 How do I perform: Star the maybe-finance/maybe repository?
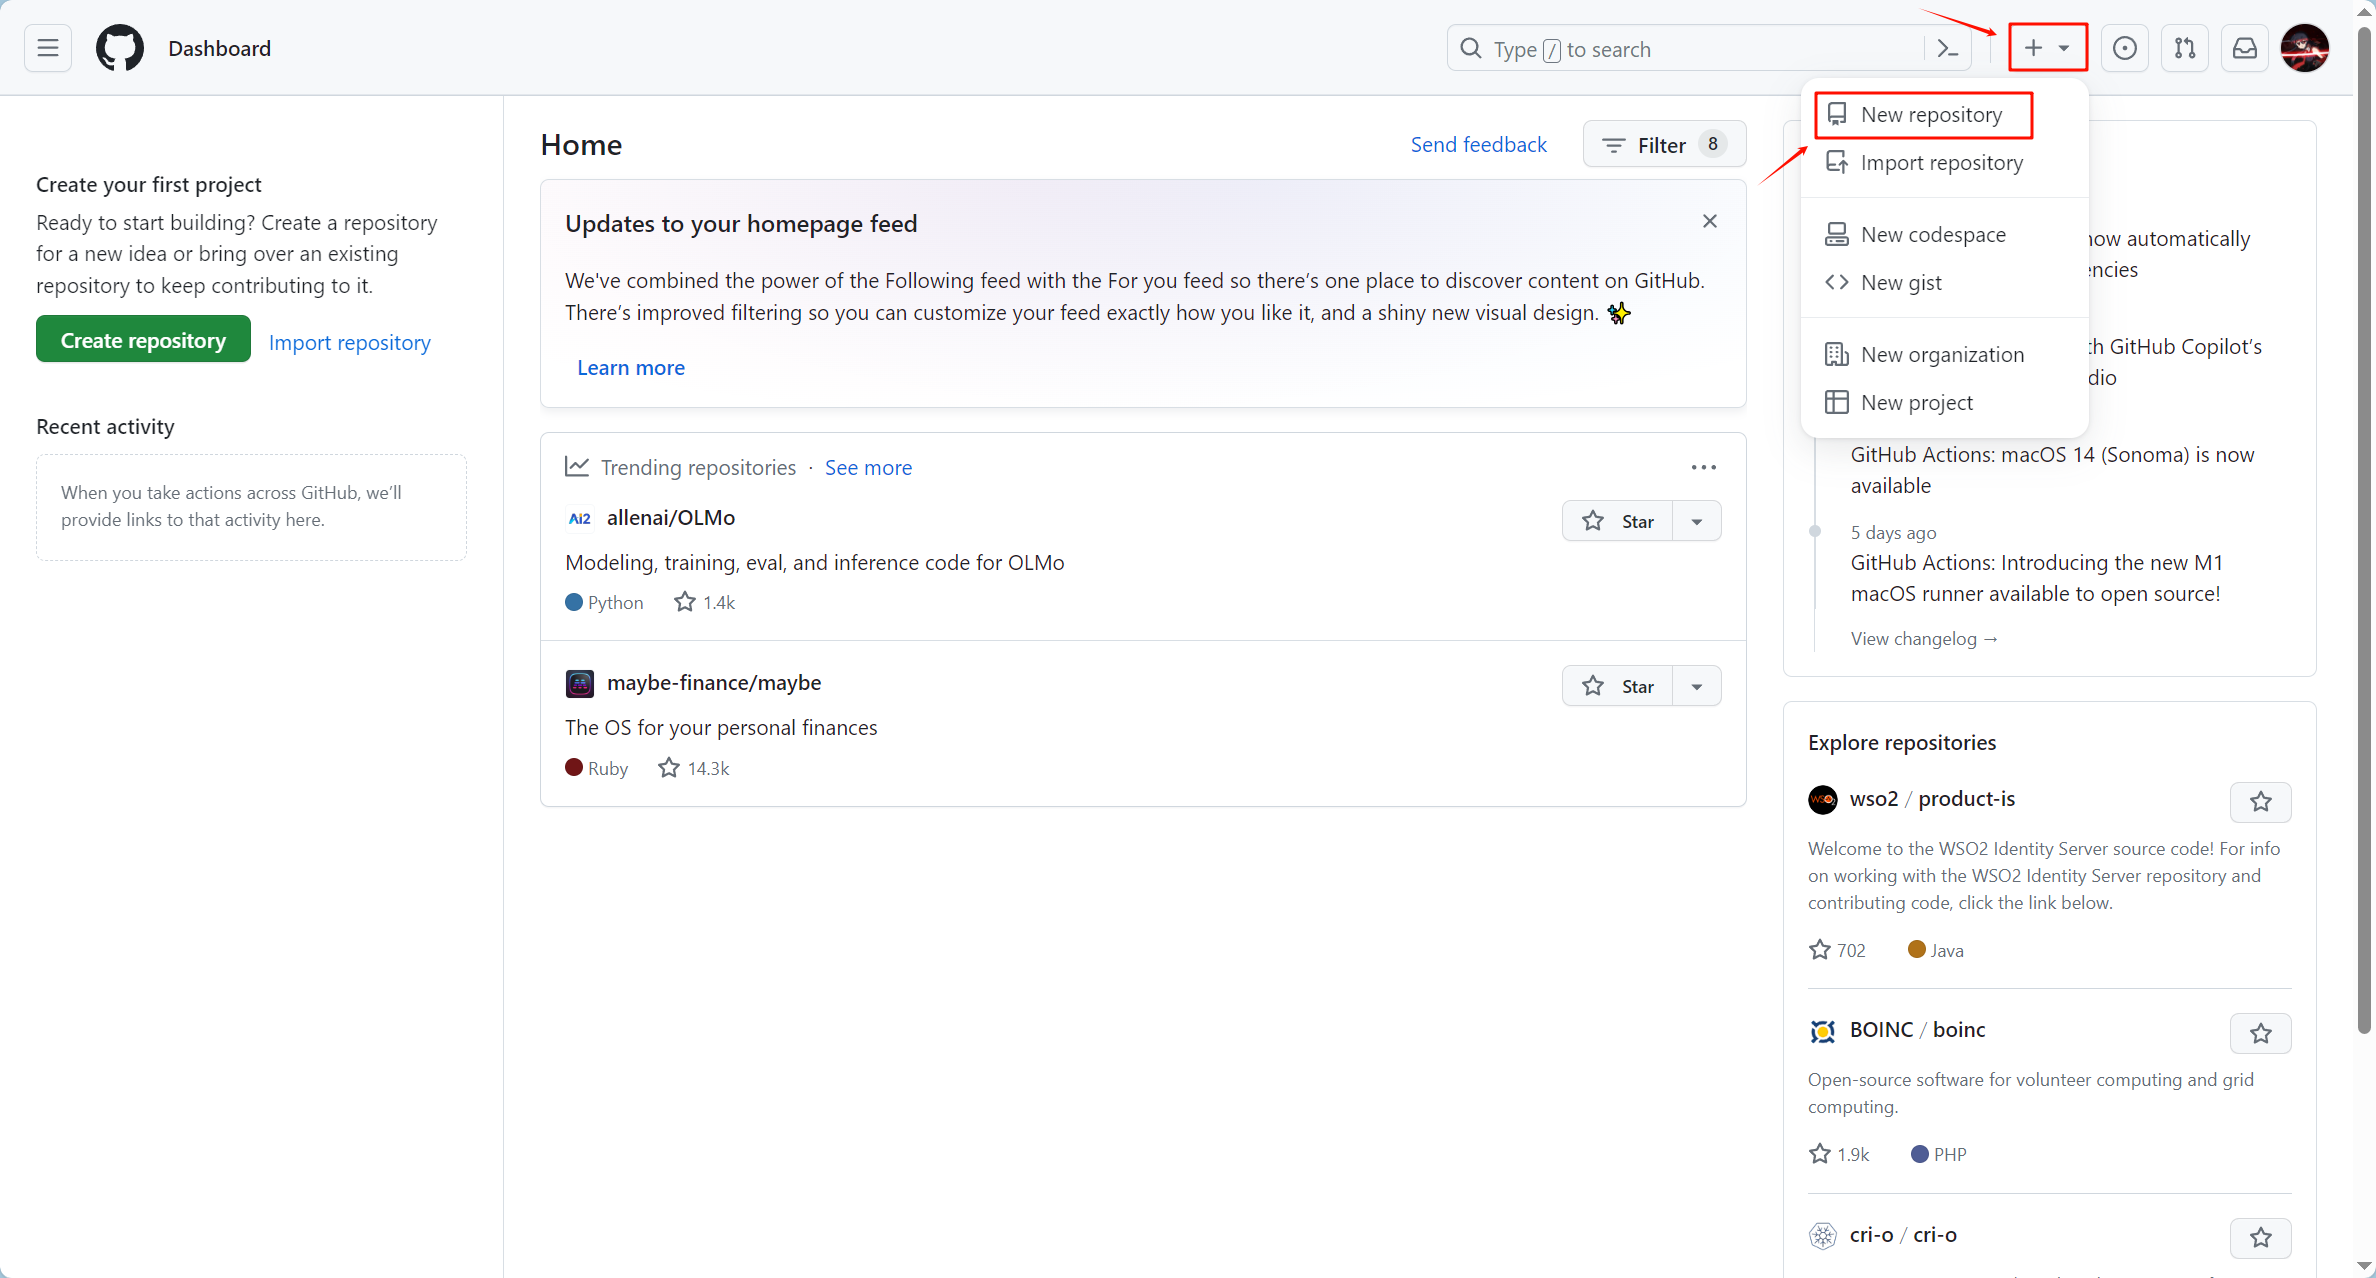tap(1617, 686)
